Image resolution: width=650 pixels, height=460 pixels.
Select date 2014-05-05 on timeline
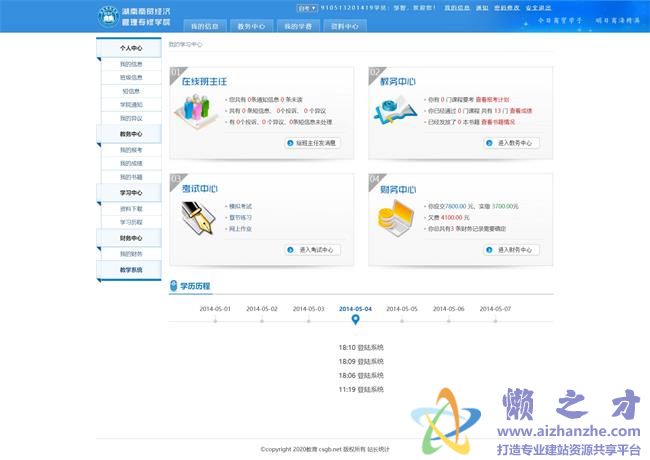pos(402,309)
